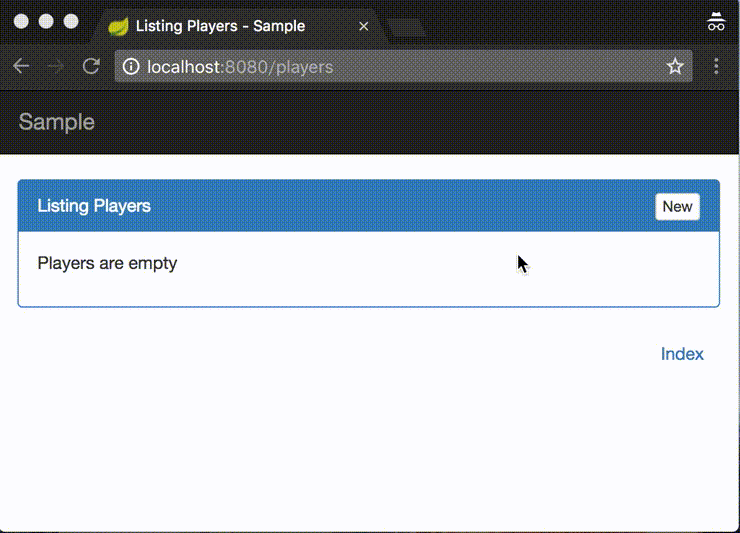Open the Index link
This screenshot has width=740, height=533.
[x=682, y=354]
